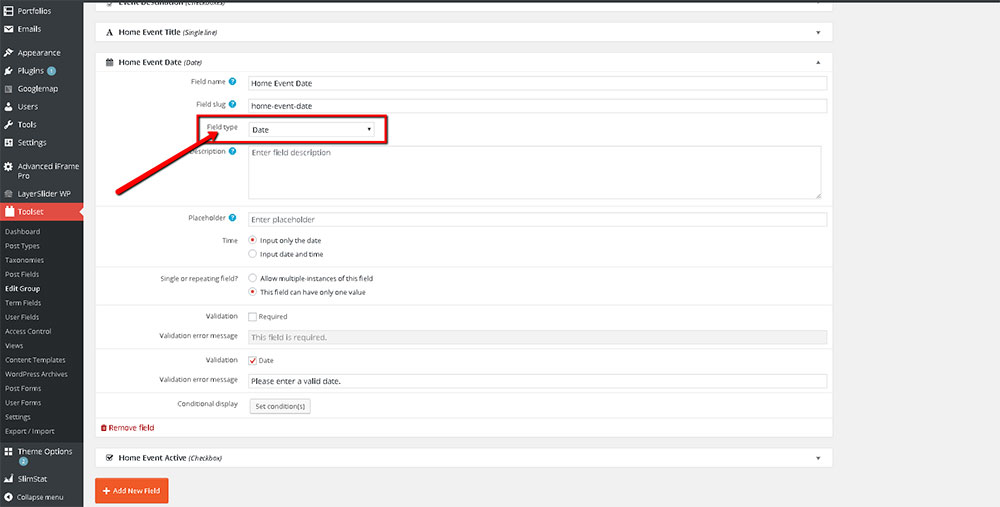The width and height of the screenshot is (1000, 507).
Task: Click the Toolset icon in sidebar
Action: (x=9, y=212)
